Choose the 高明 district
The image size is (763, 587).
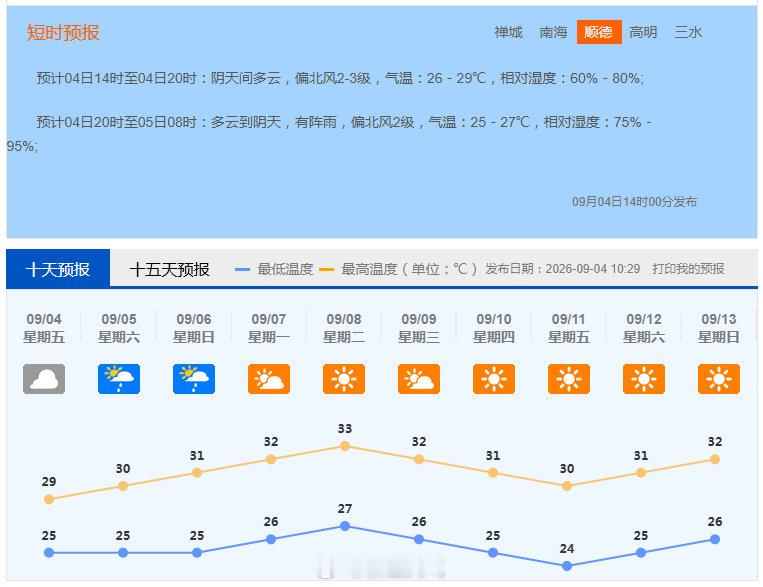pos(643,32)
